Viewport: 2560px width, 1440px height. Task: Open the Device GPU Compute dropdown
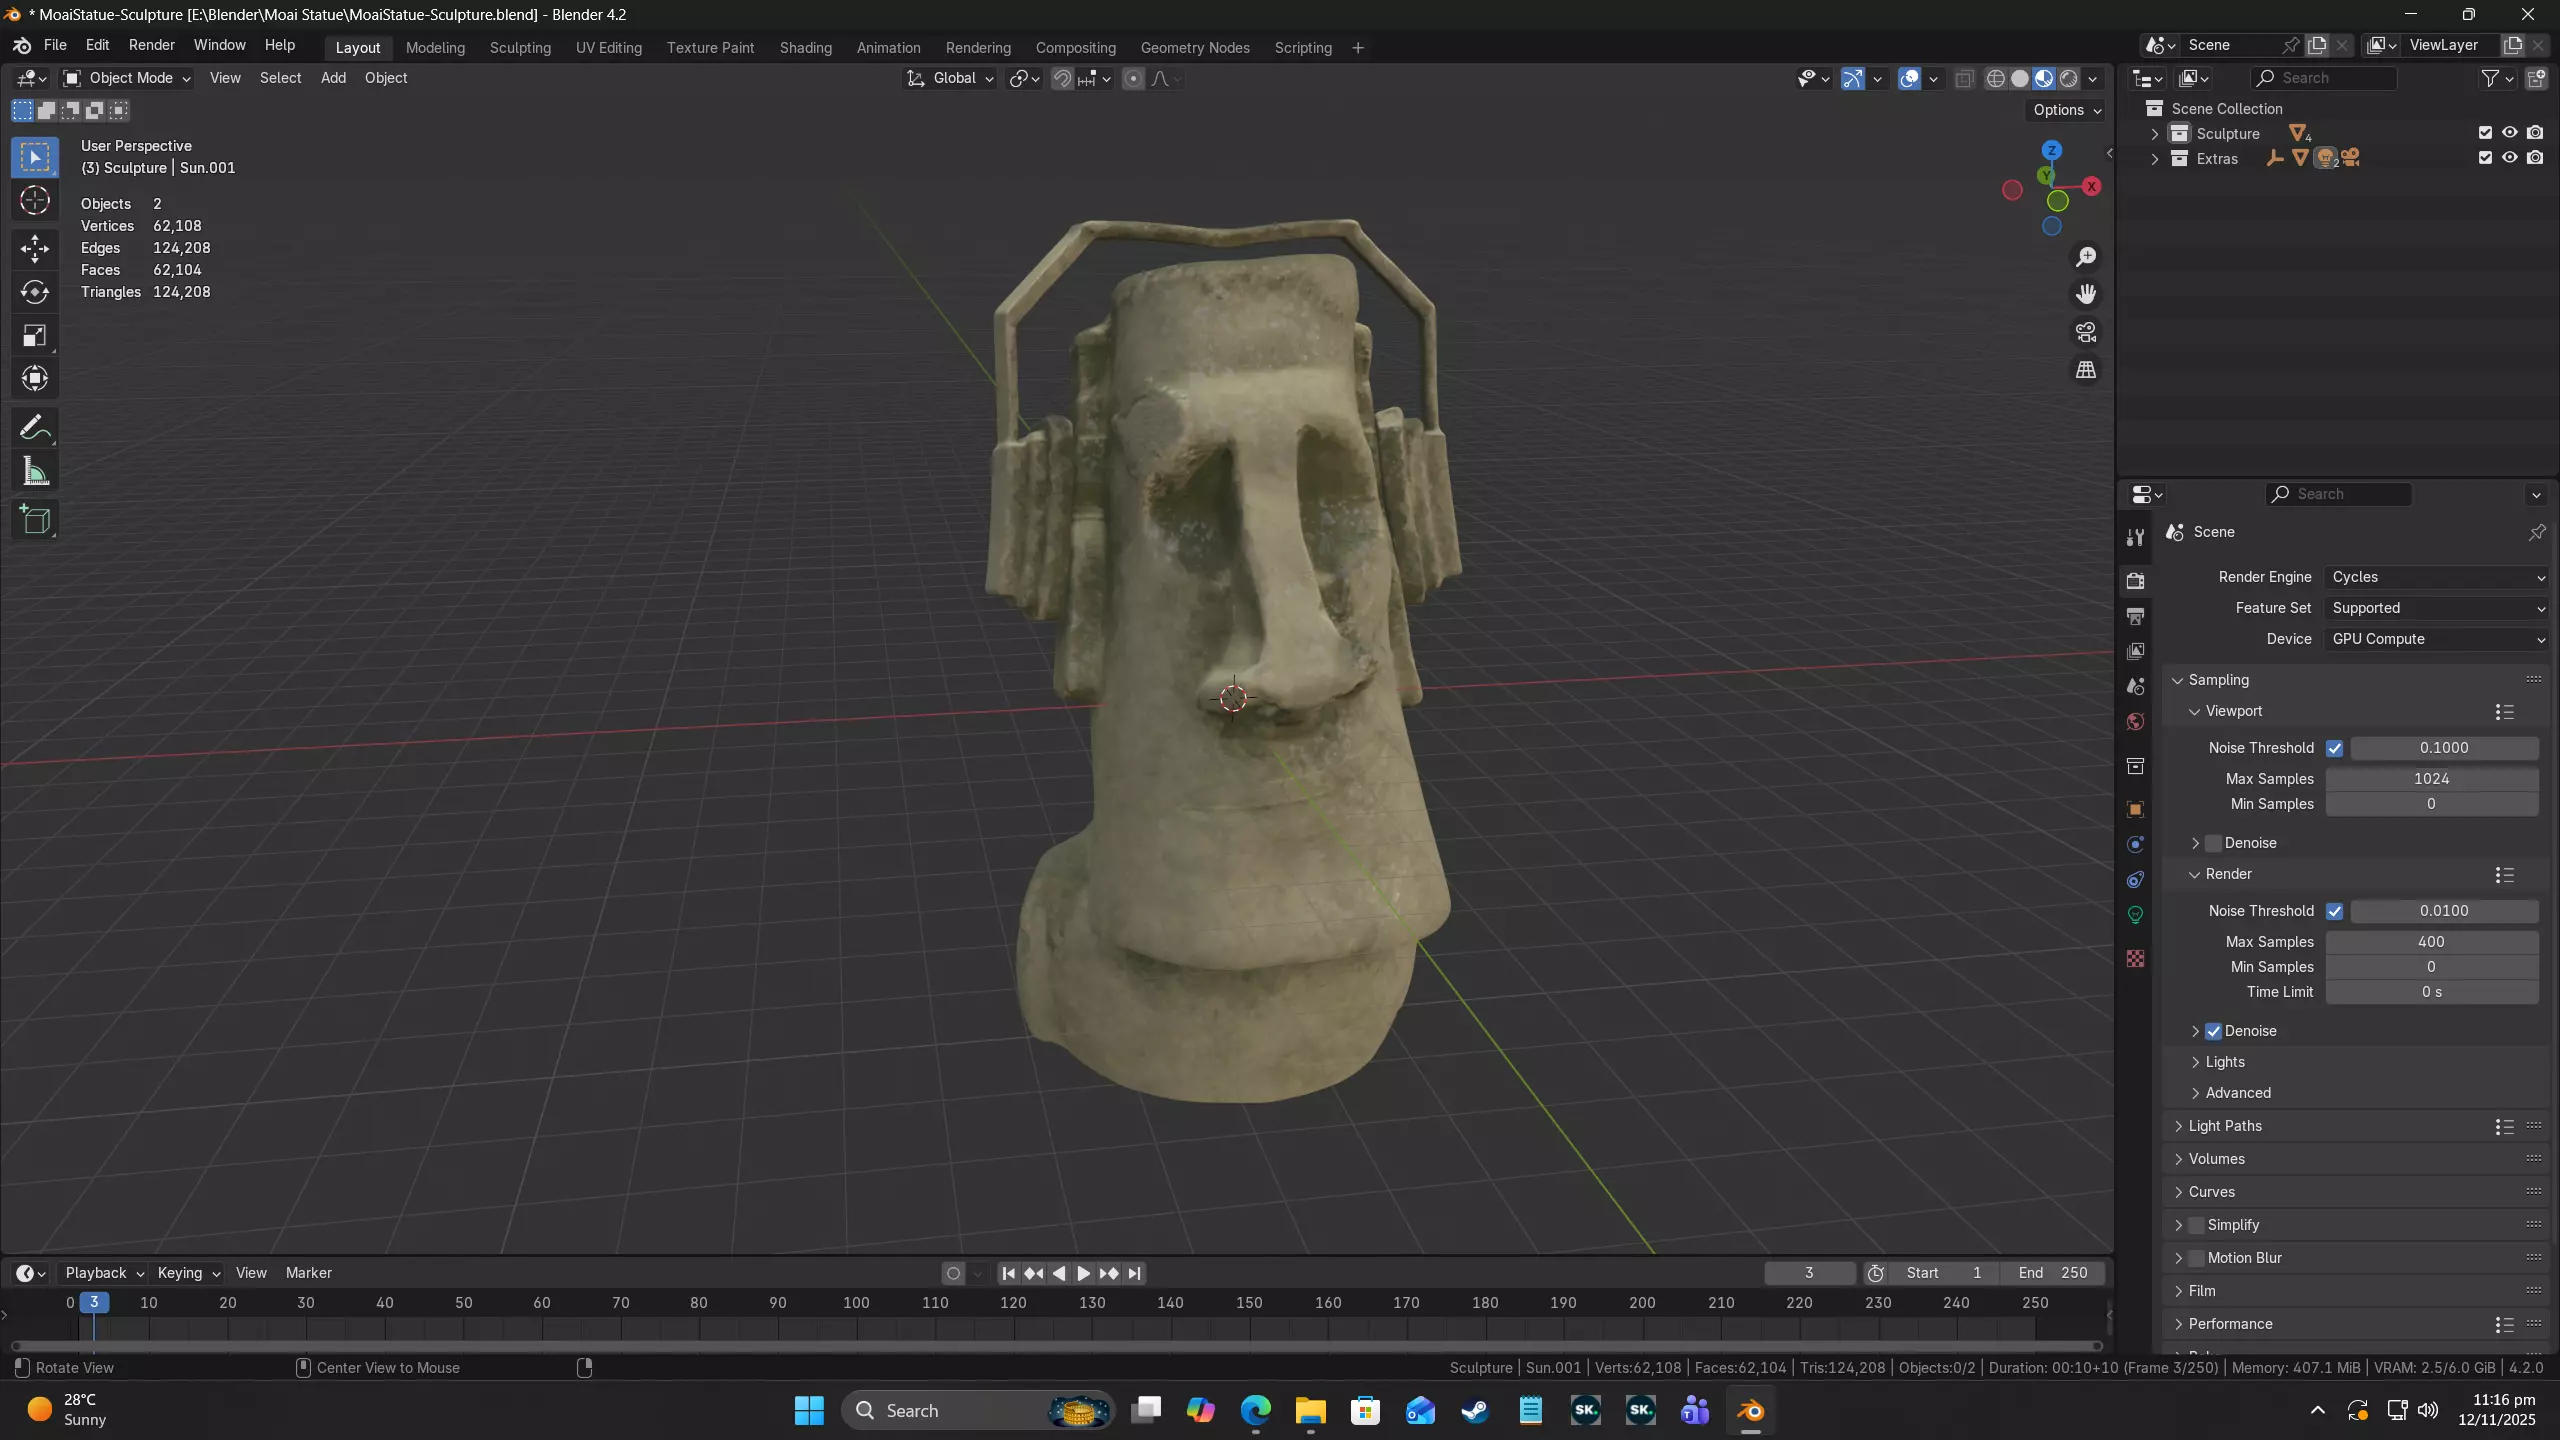(x=2436, y=639)
